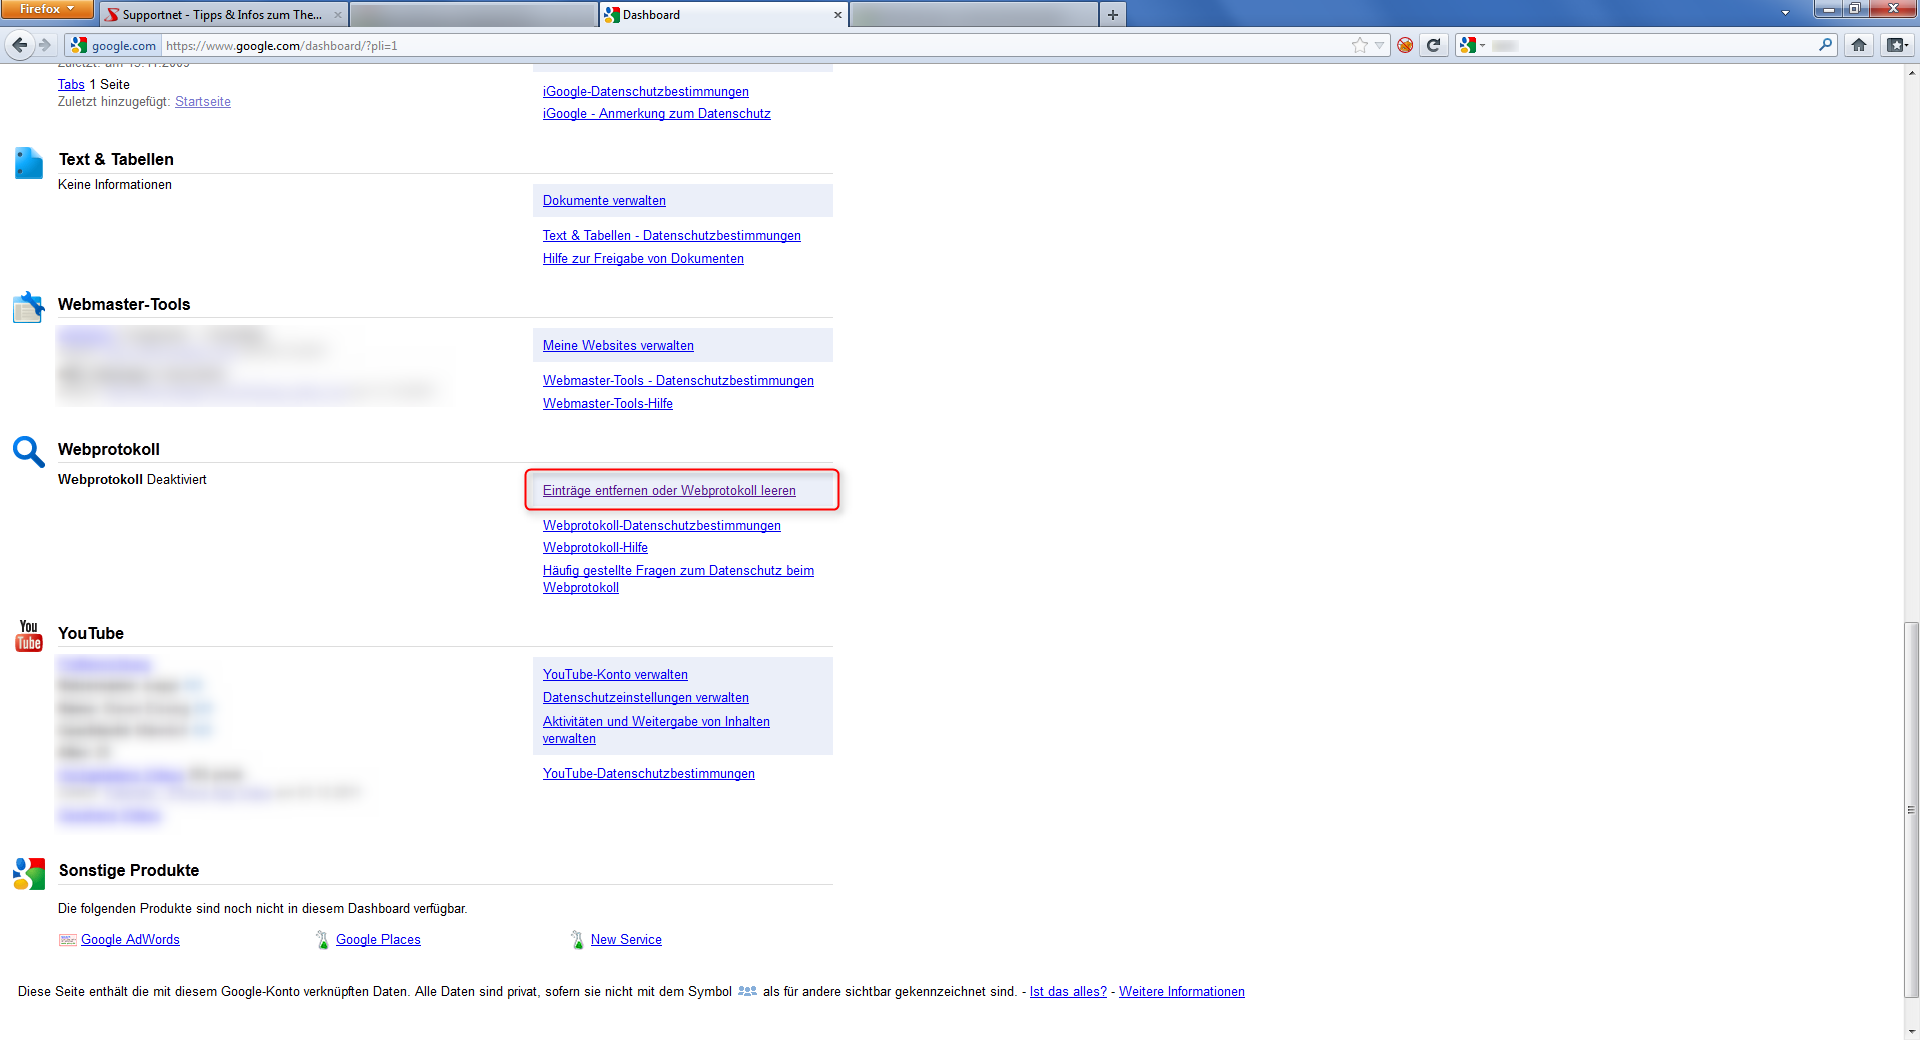Click the Webmaster-Tools icon

point(27,307)
